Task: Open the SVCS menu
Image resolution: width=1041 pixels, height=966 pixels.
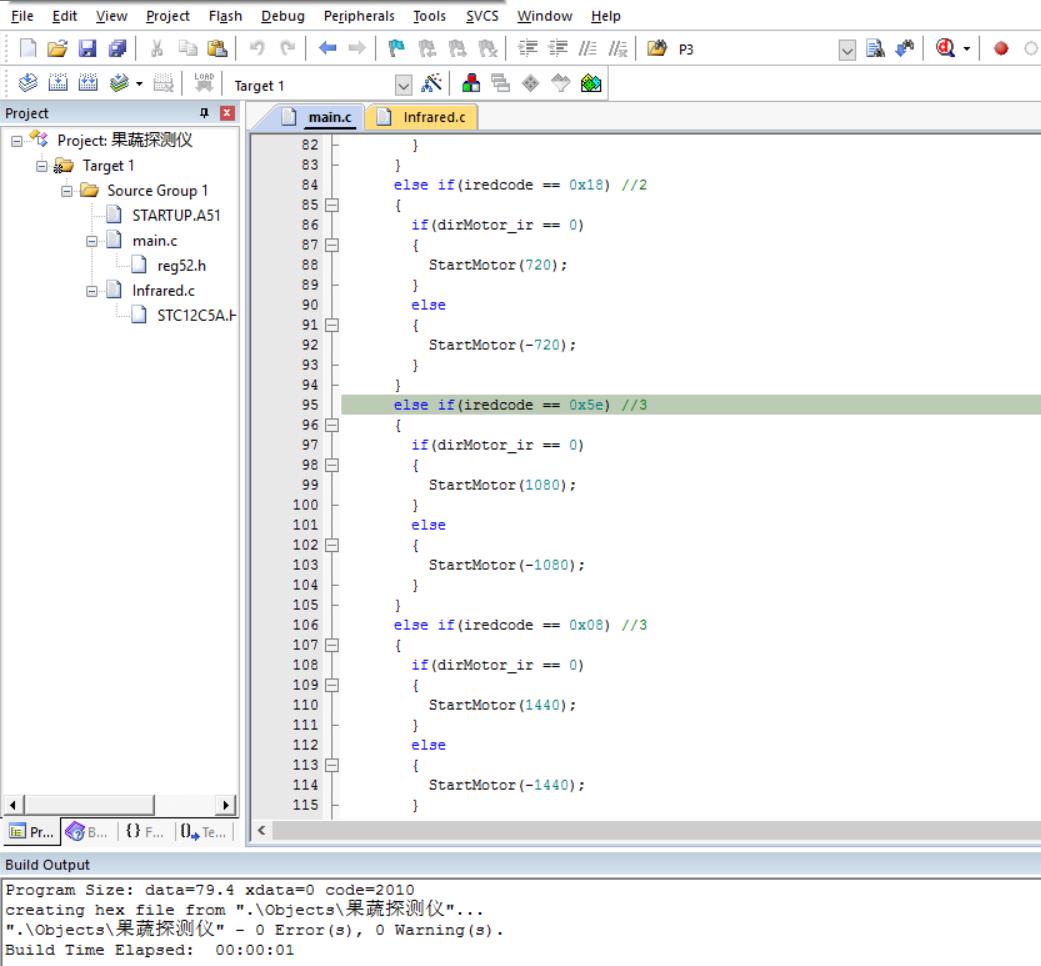Action: point(482,16)
